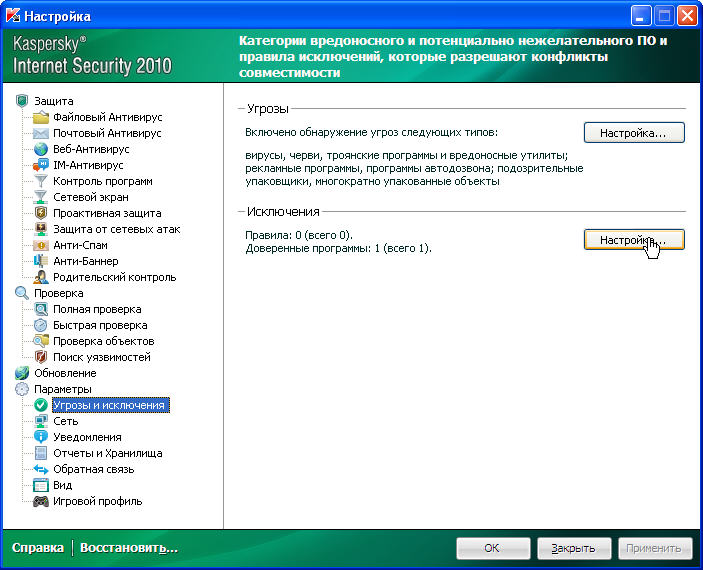703x570 pixels.
Task: Select Веб-Антивирус section
Action: [x=91, y=149]
